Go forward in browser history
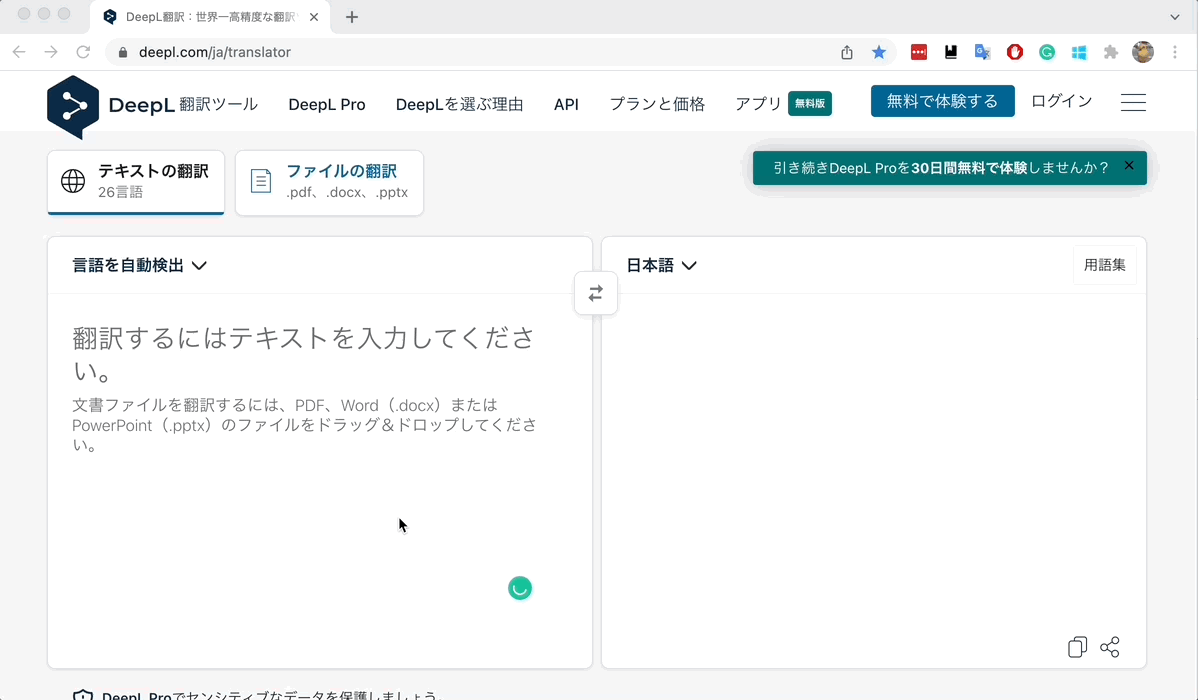The height and width of the screenshot is (700, 1198). coord(51,52)
